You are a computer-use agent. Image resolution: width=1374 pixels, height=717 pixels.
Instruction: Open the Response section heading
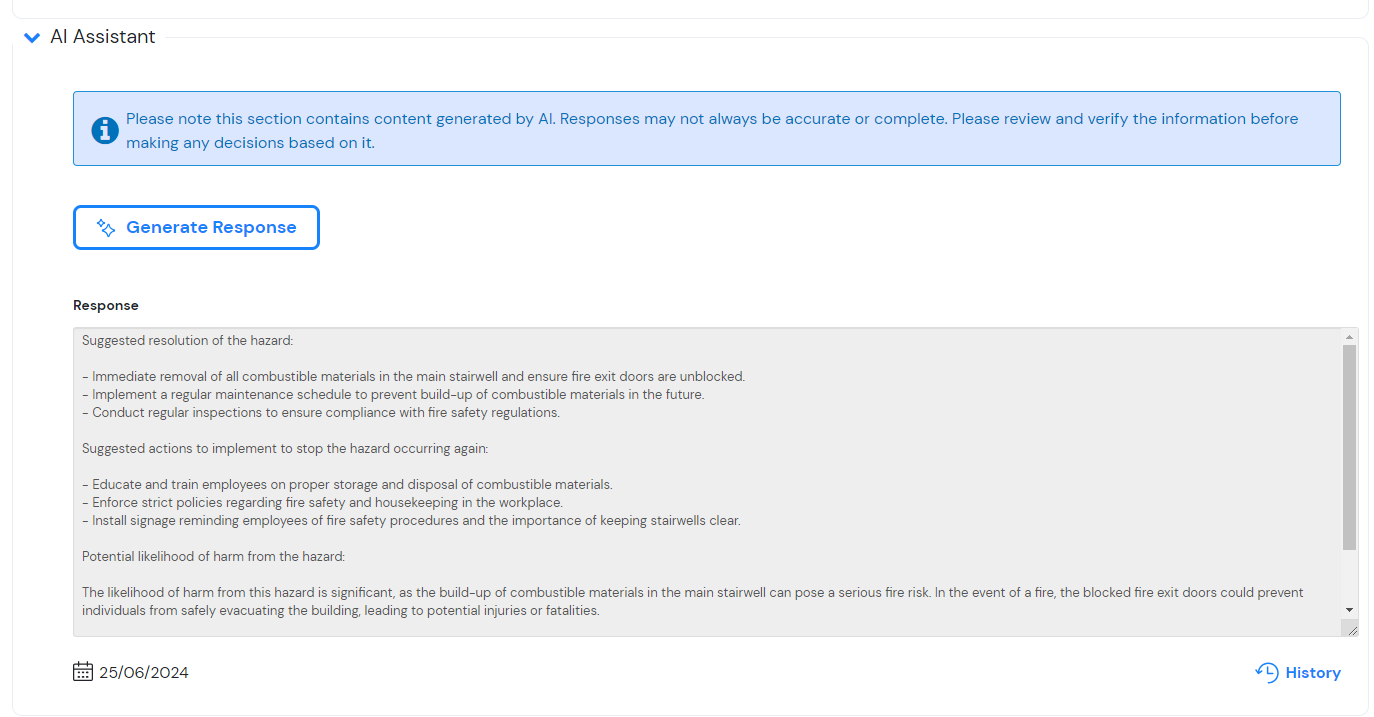(x=105, y=305)
